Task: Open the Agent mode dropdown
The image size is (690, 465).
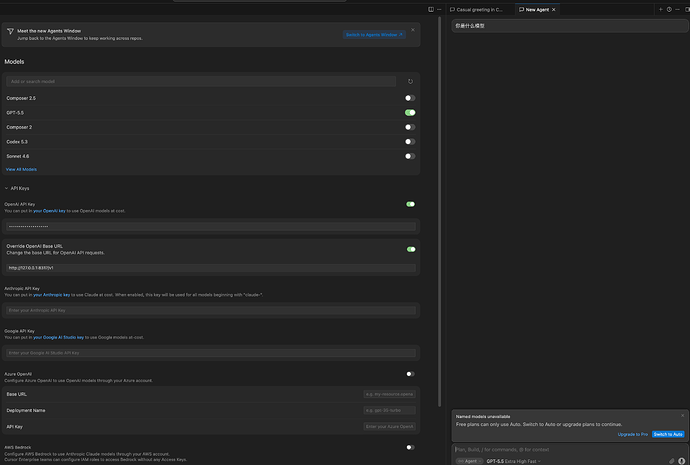Action: 469,461
